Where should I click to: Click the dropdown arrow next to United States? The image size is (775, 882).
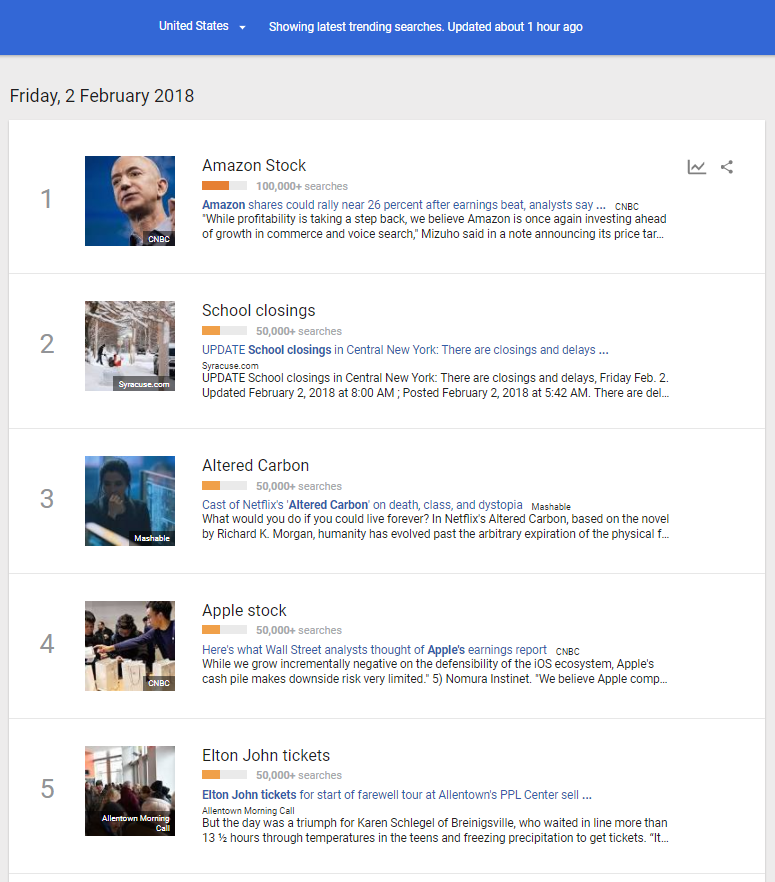point(243,27)
